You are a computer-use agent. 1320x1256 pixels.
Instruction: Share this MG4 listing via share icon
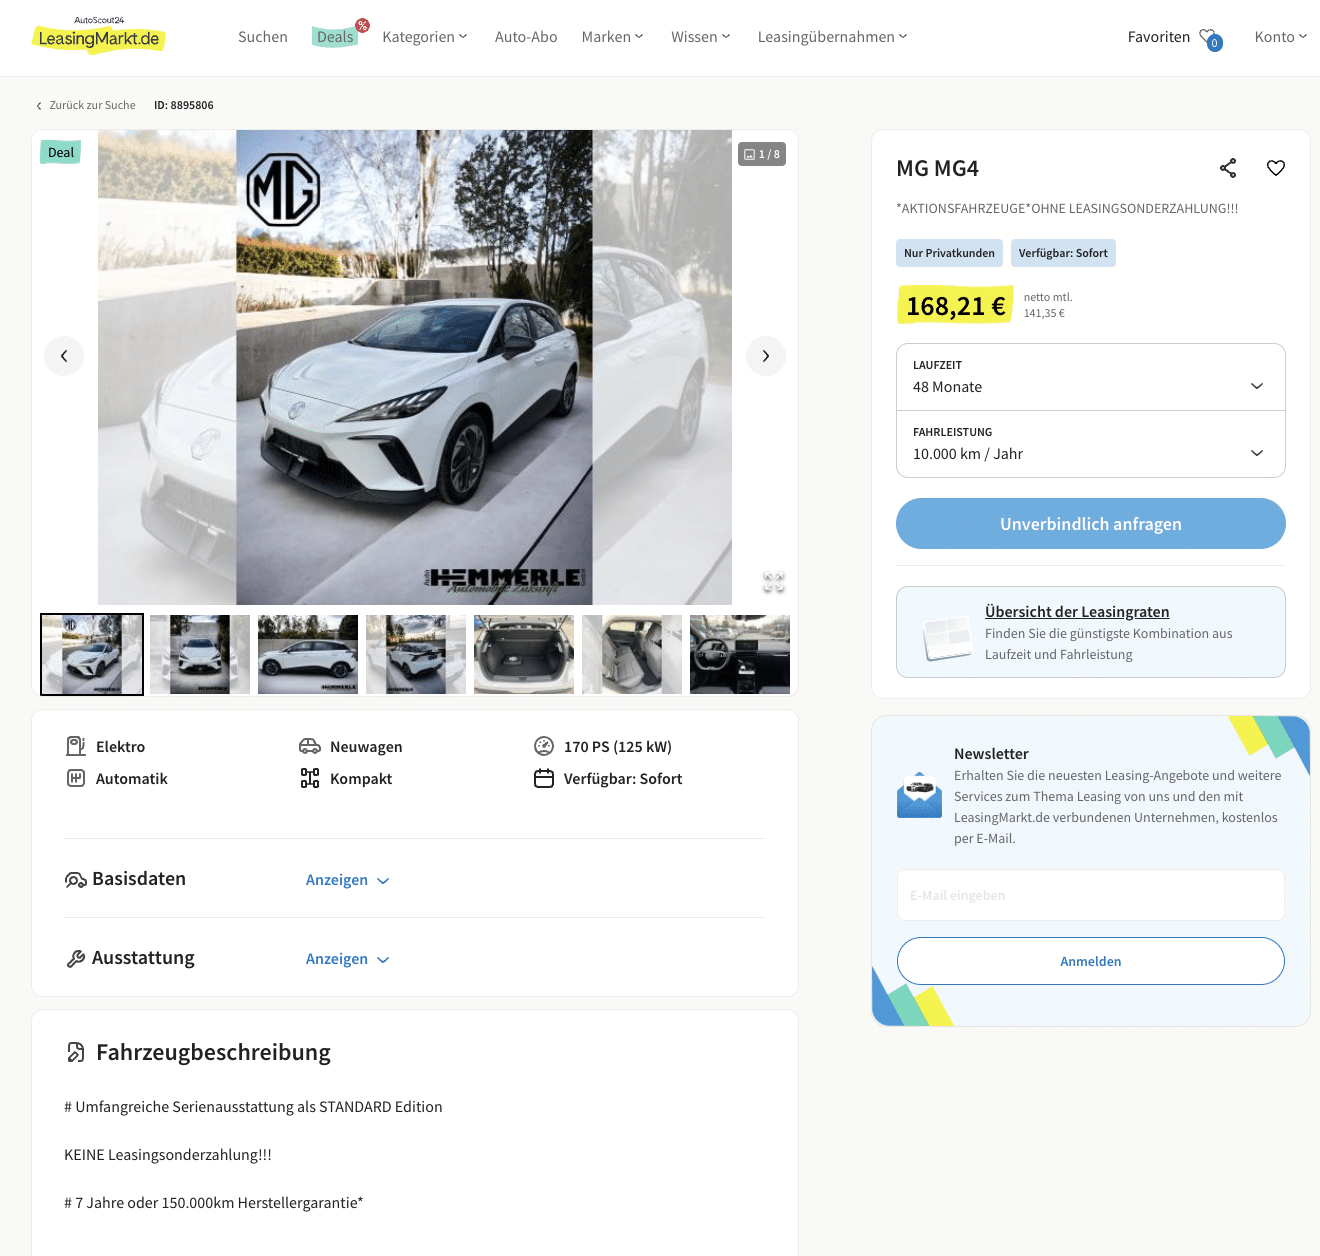(1228, 168)
